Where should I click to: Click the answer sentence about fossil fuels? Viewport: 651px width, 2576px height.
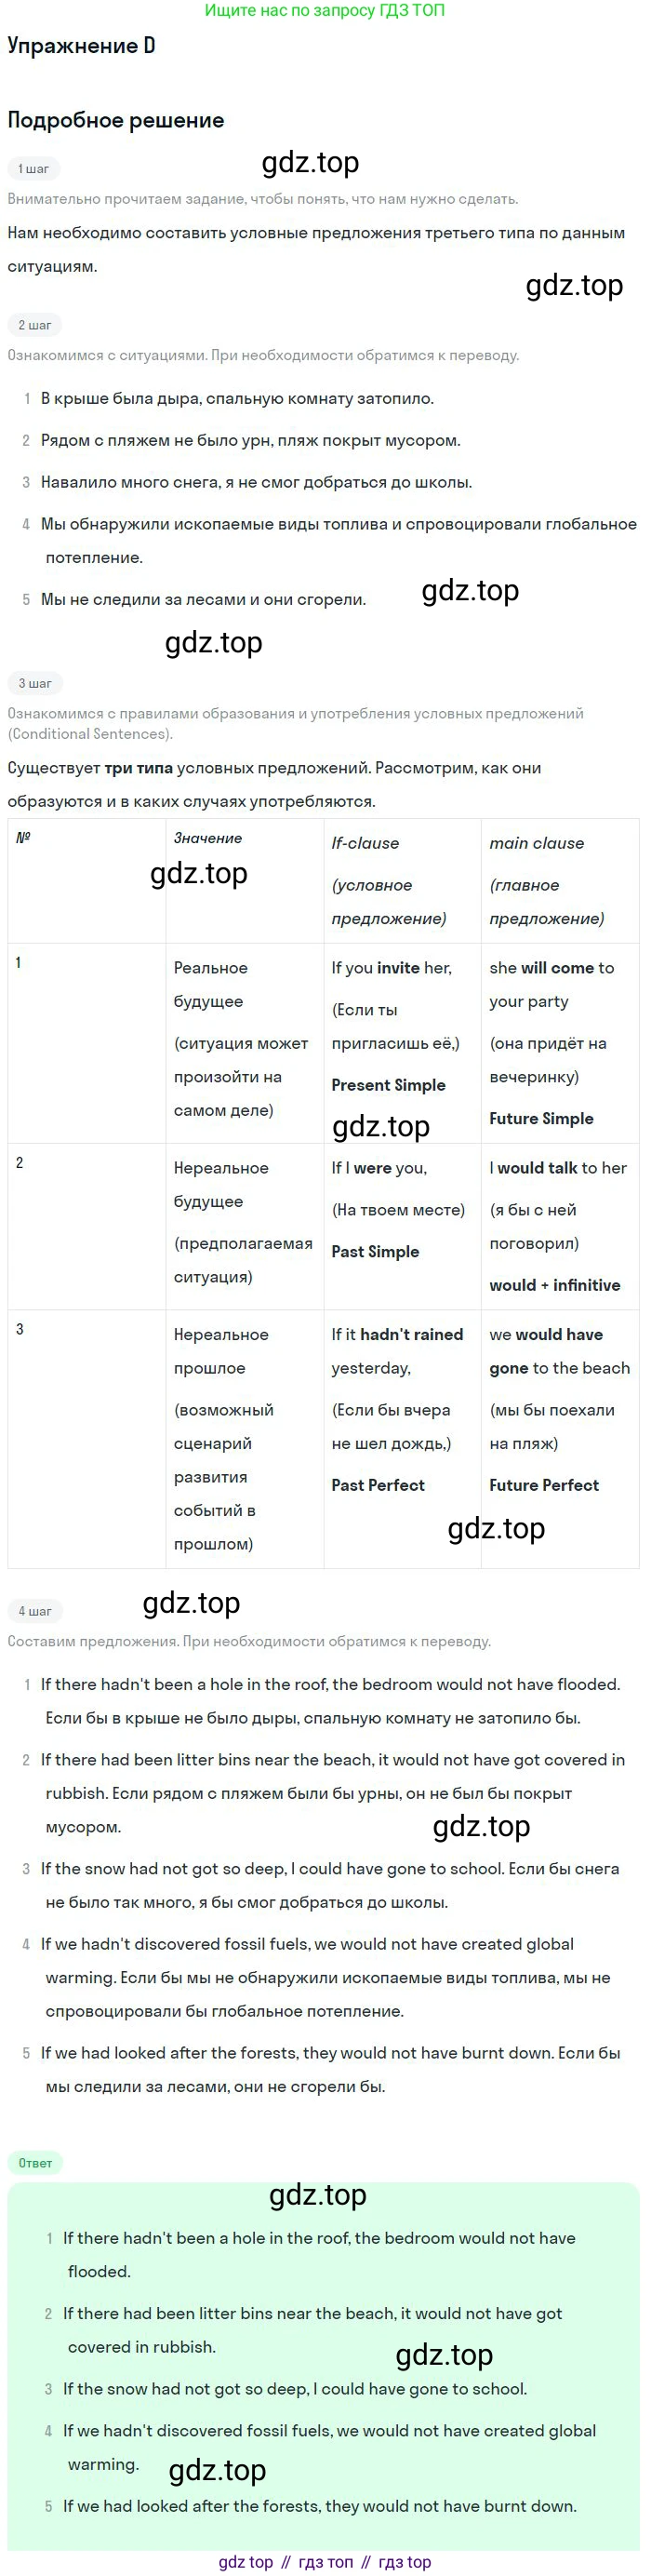click(330, 2447)
